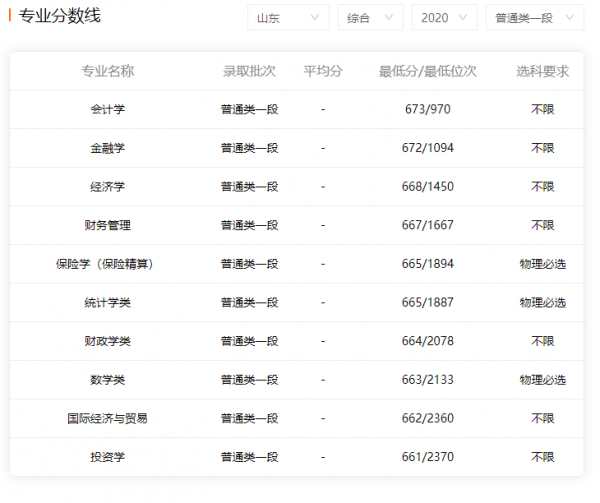Screen dimensions: 600x503
Task: Select the 数学类 major name
Action: click(108, 380)
